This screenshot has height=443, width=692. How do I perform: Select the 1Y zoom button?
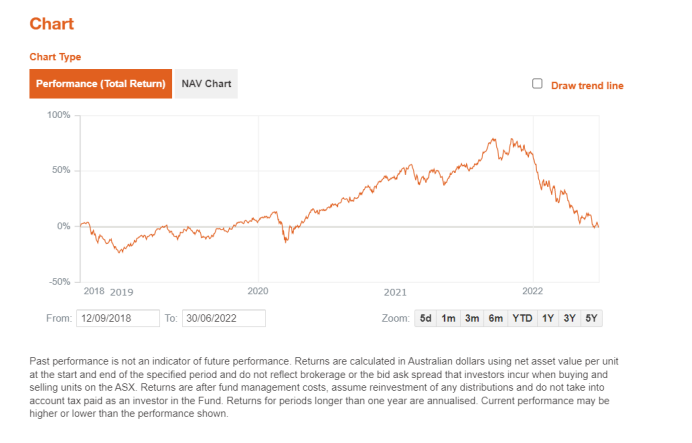coord(548,319)
